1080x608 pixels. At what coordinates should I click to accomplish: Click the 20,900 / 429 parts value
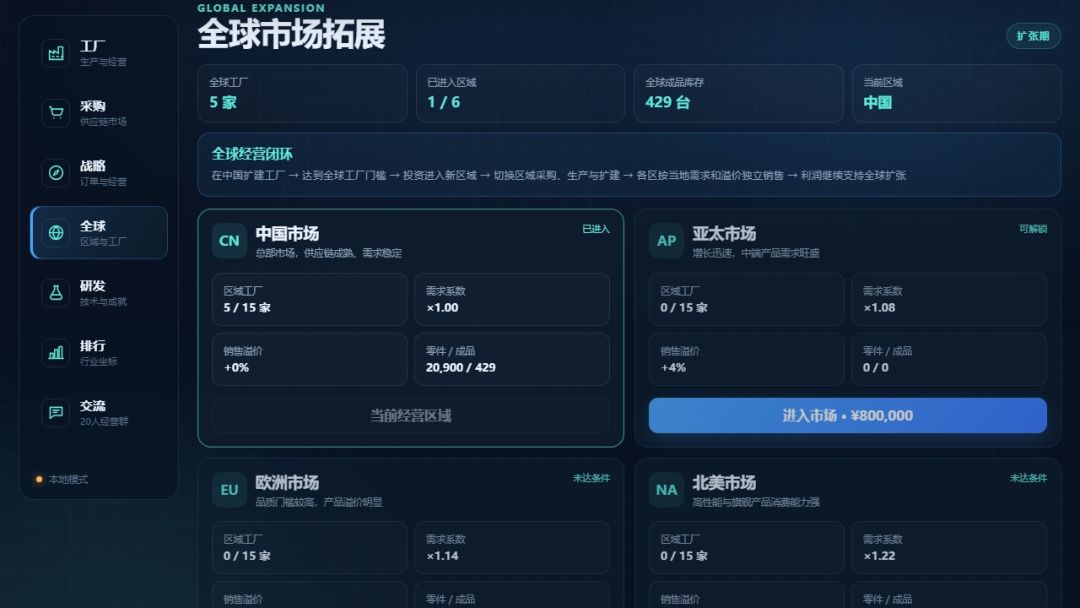pyautogui.click(x=460, y=368)
